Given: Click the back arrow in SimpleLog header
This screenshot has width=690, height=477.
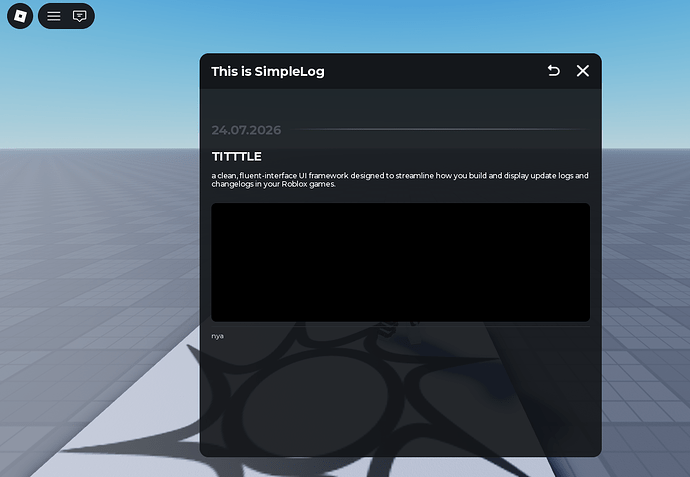Looking at the screenshot, I should click(x=554, y=71).
